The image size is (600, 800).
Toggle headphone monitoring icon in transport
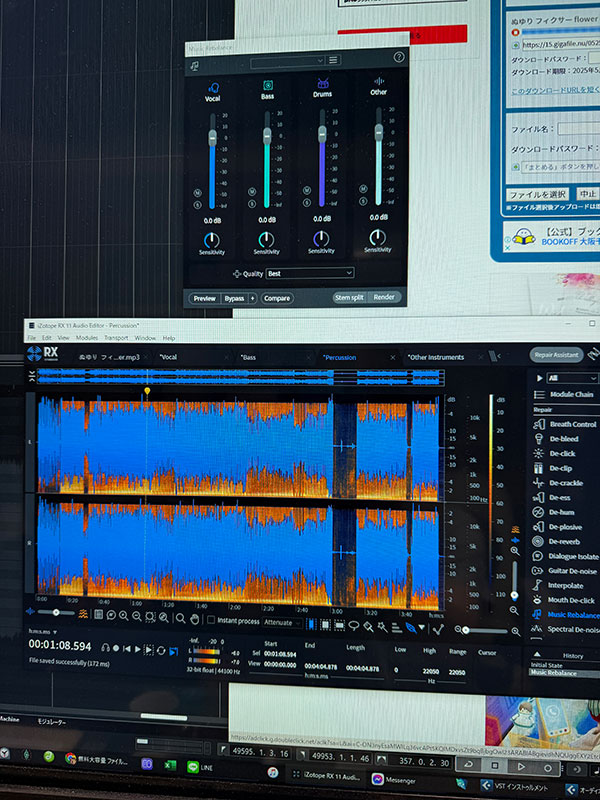click(105, 647)
